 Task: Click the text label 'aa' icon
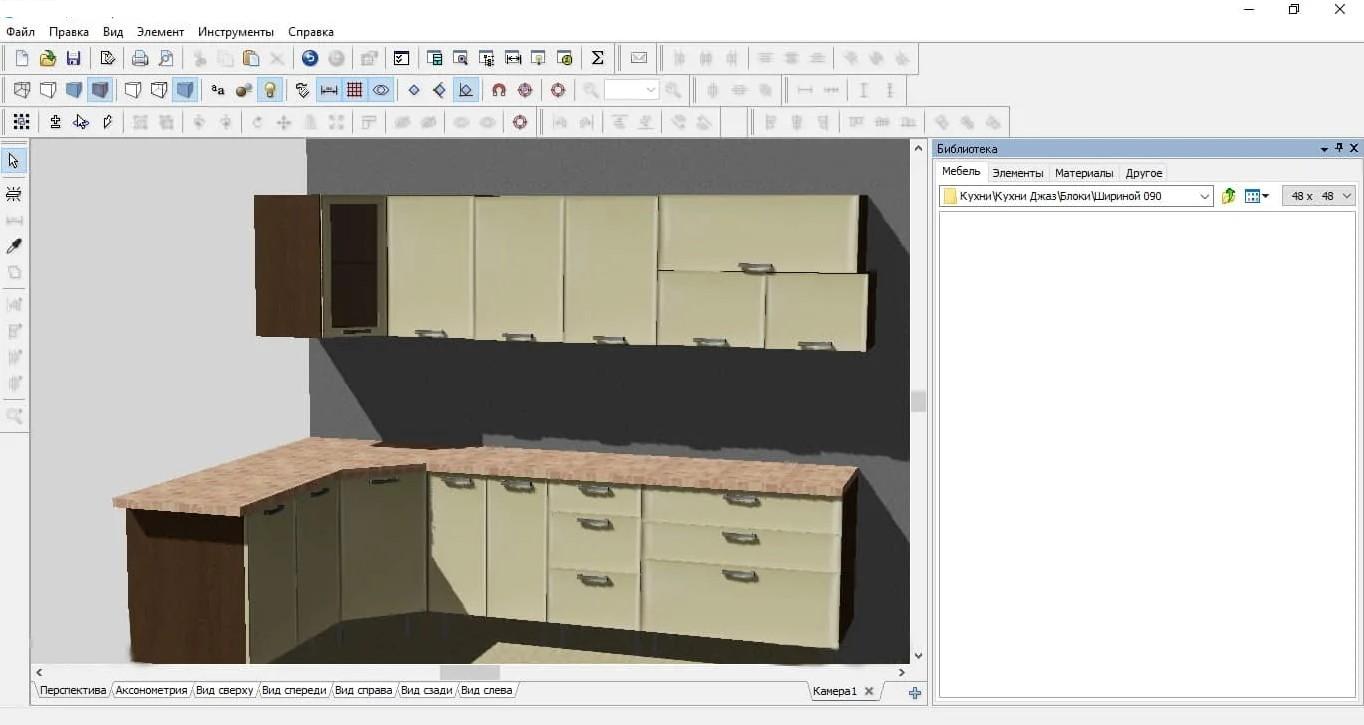click(x=218, y=90)
